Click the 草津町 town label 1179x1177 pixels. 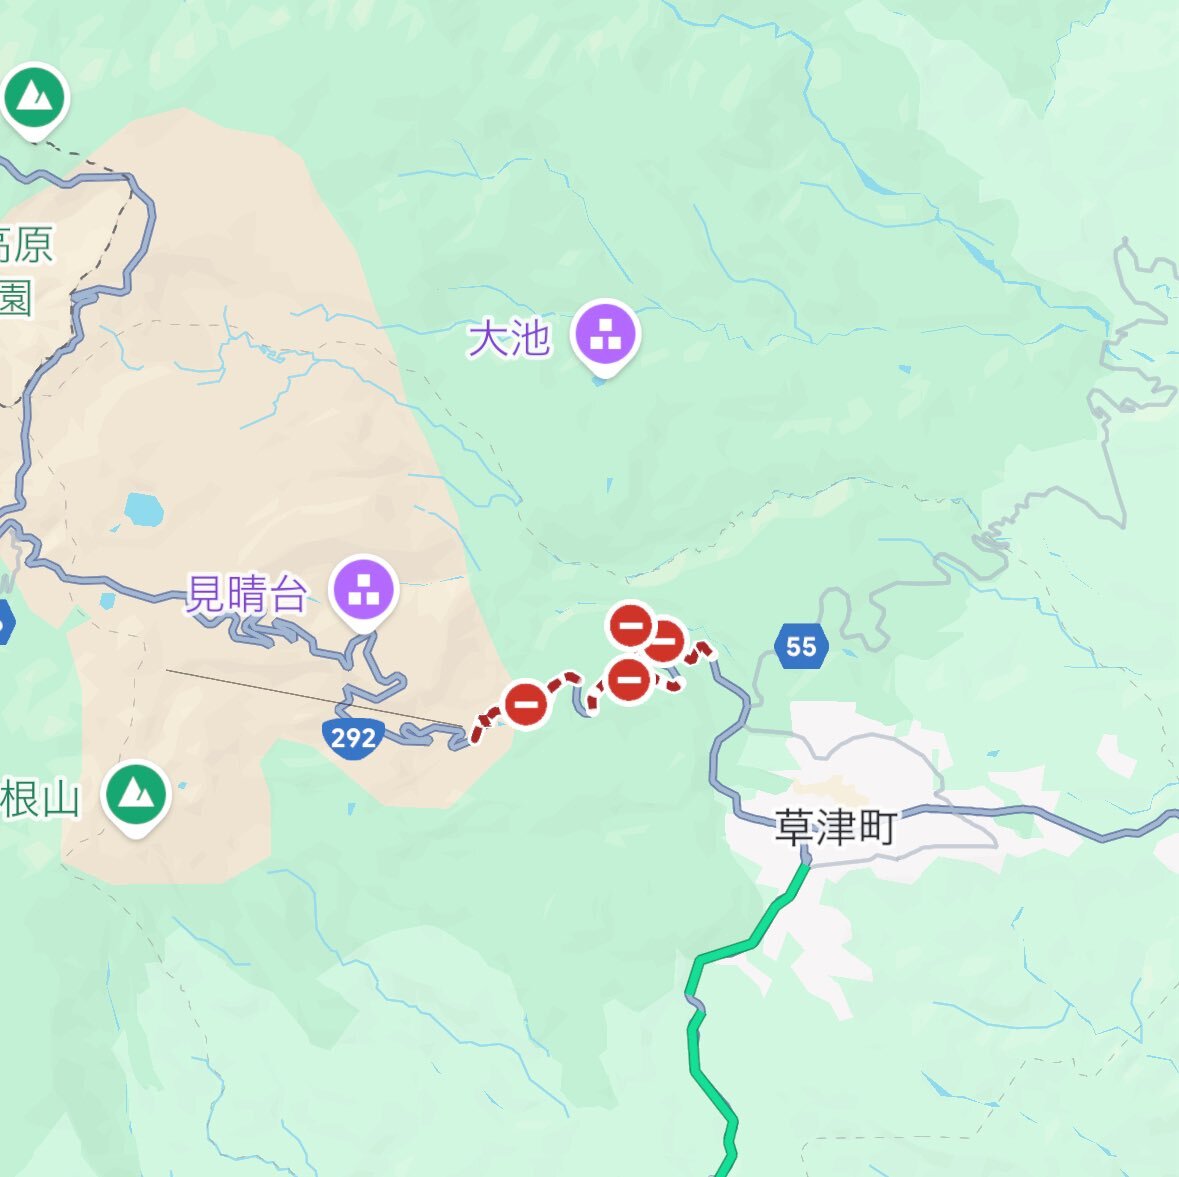(x=835, y=828)
